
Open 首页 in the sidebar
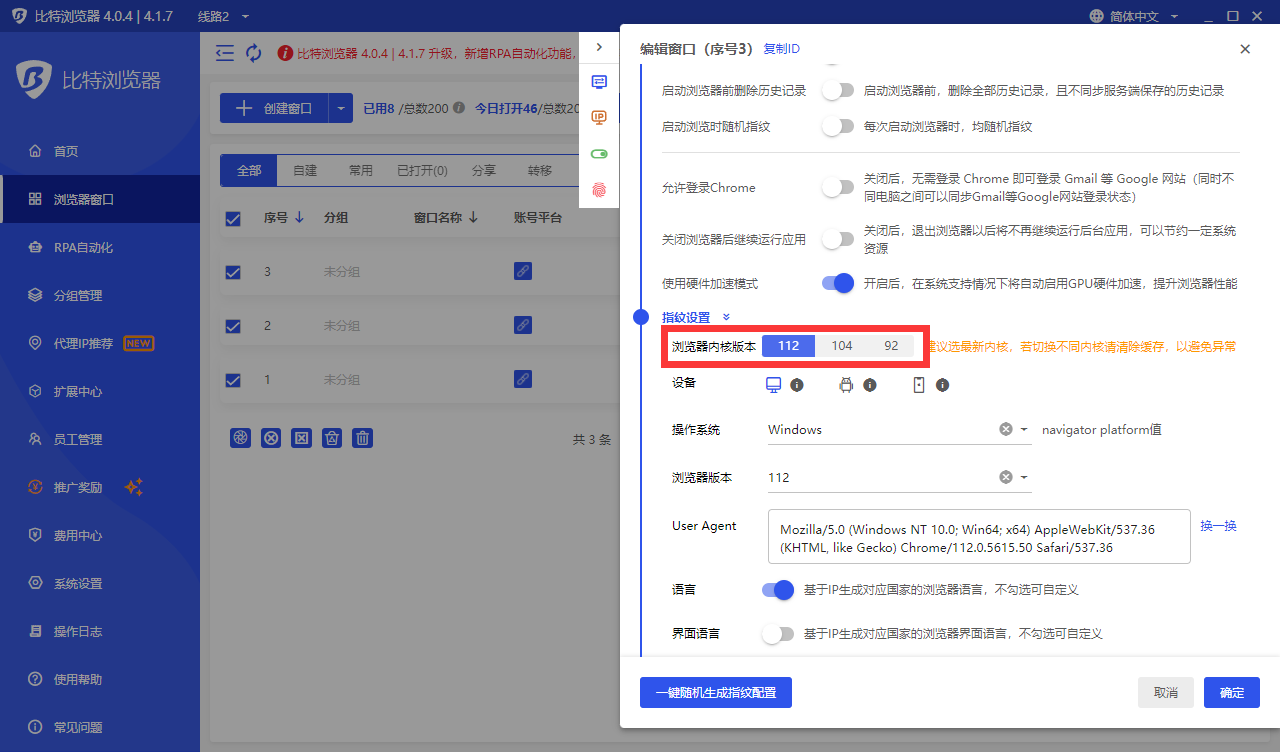(100, 151)
